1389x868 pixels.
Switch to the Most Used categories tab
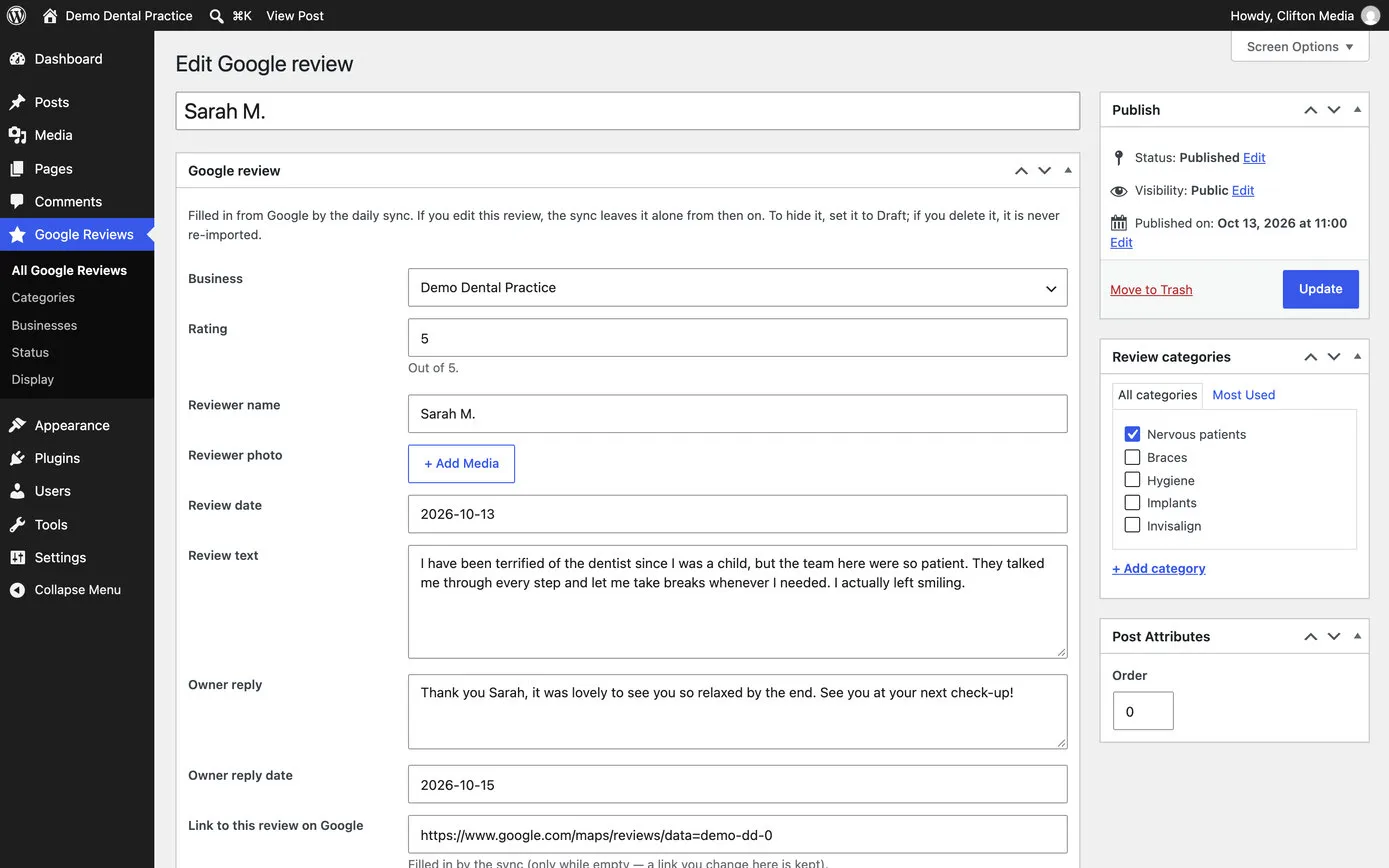(1243, 395)
